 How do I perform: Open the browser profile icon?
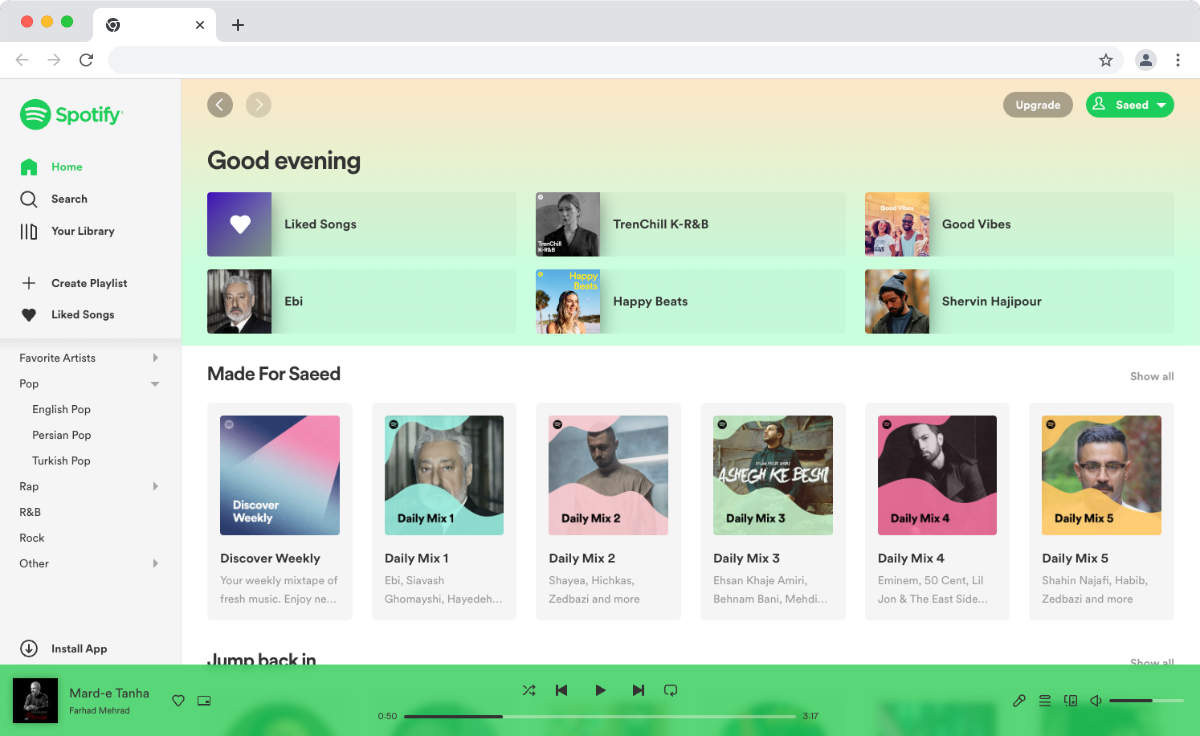pos(1146,60)
